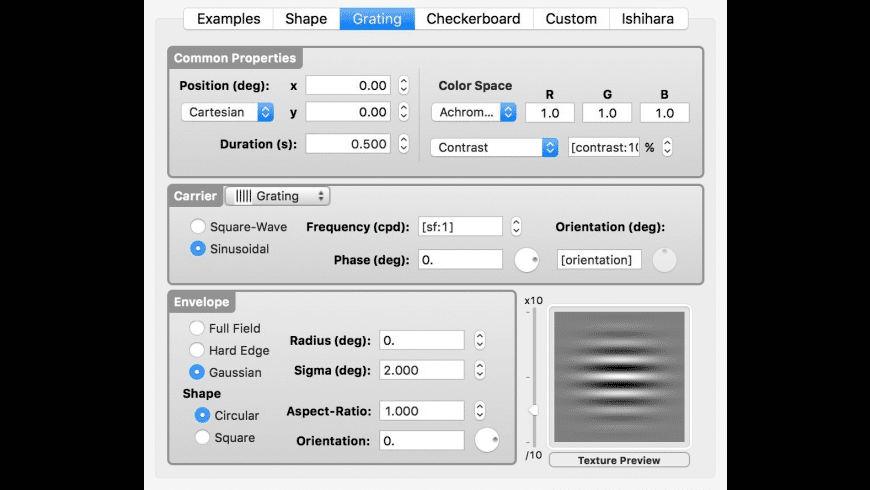Open the Carrier Grating type popup
870x490 pixels.
pos(277,196)
